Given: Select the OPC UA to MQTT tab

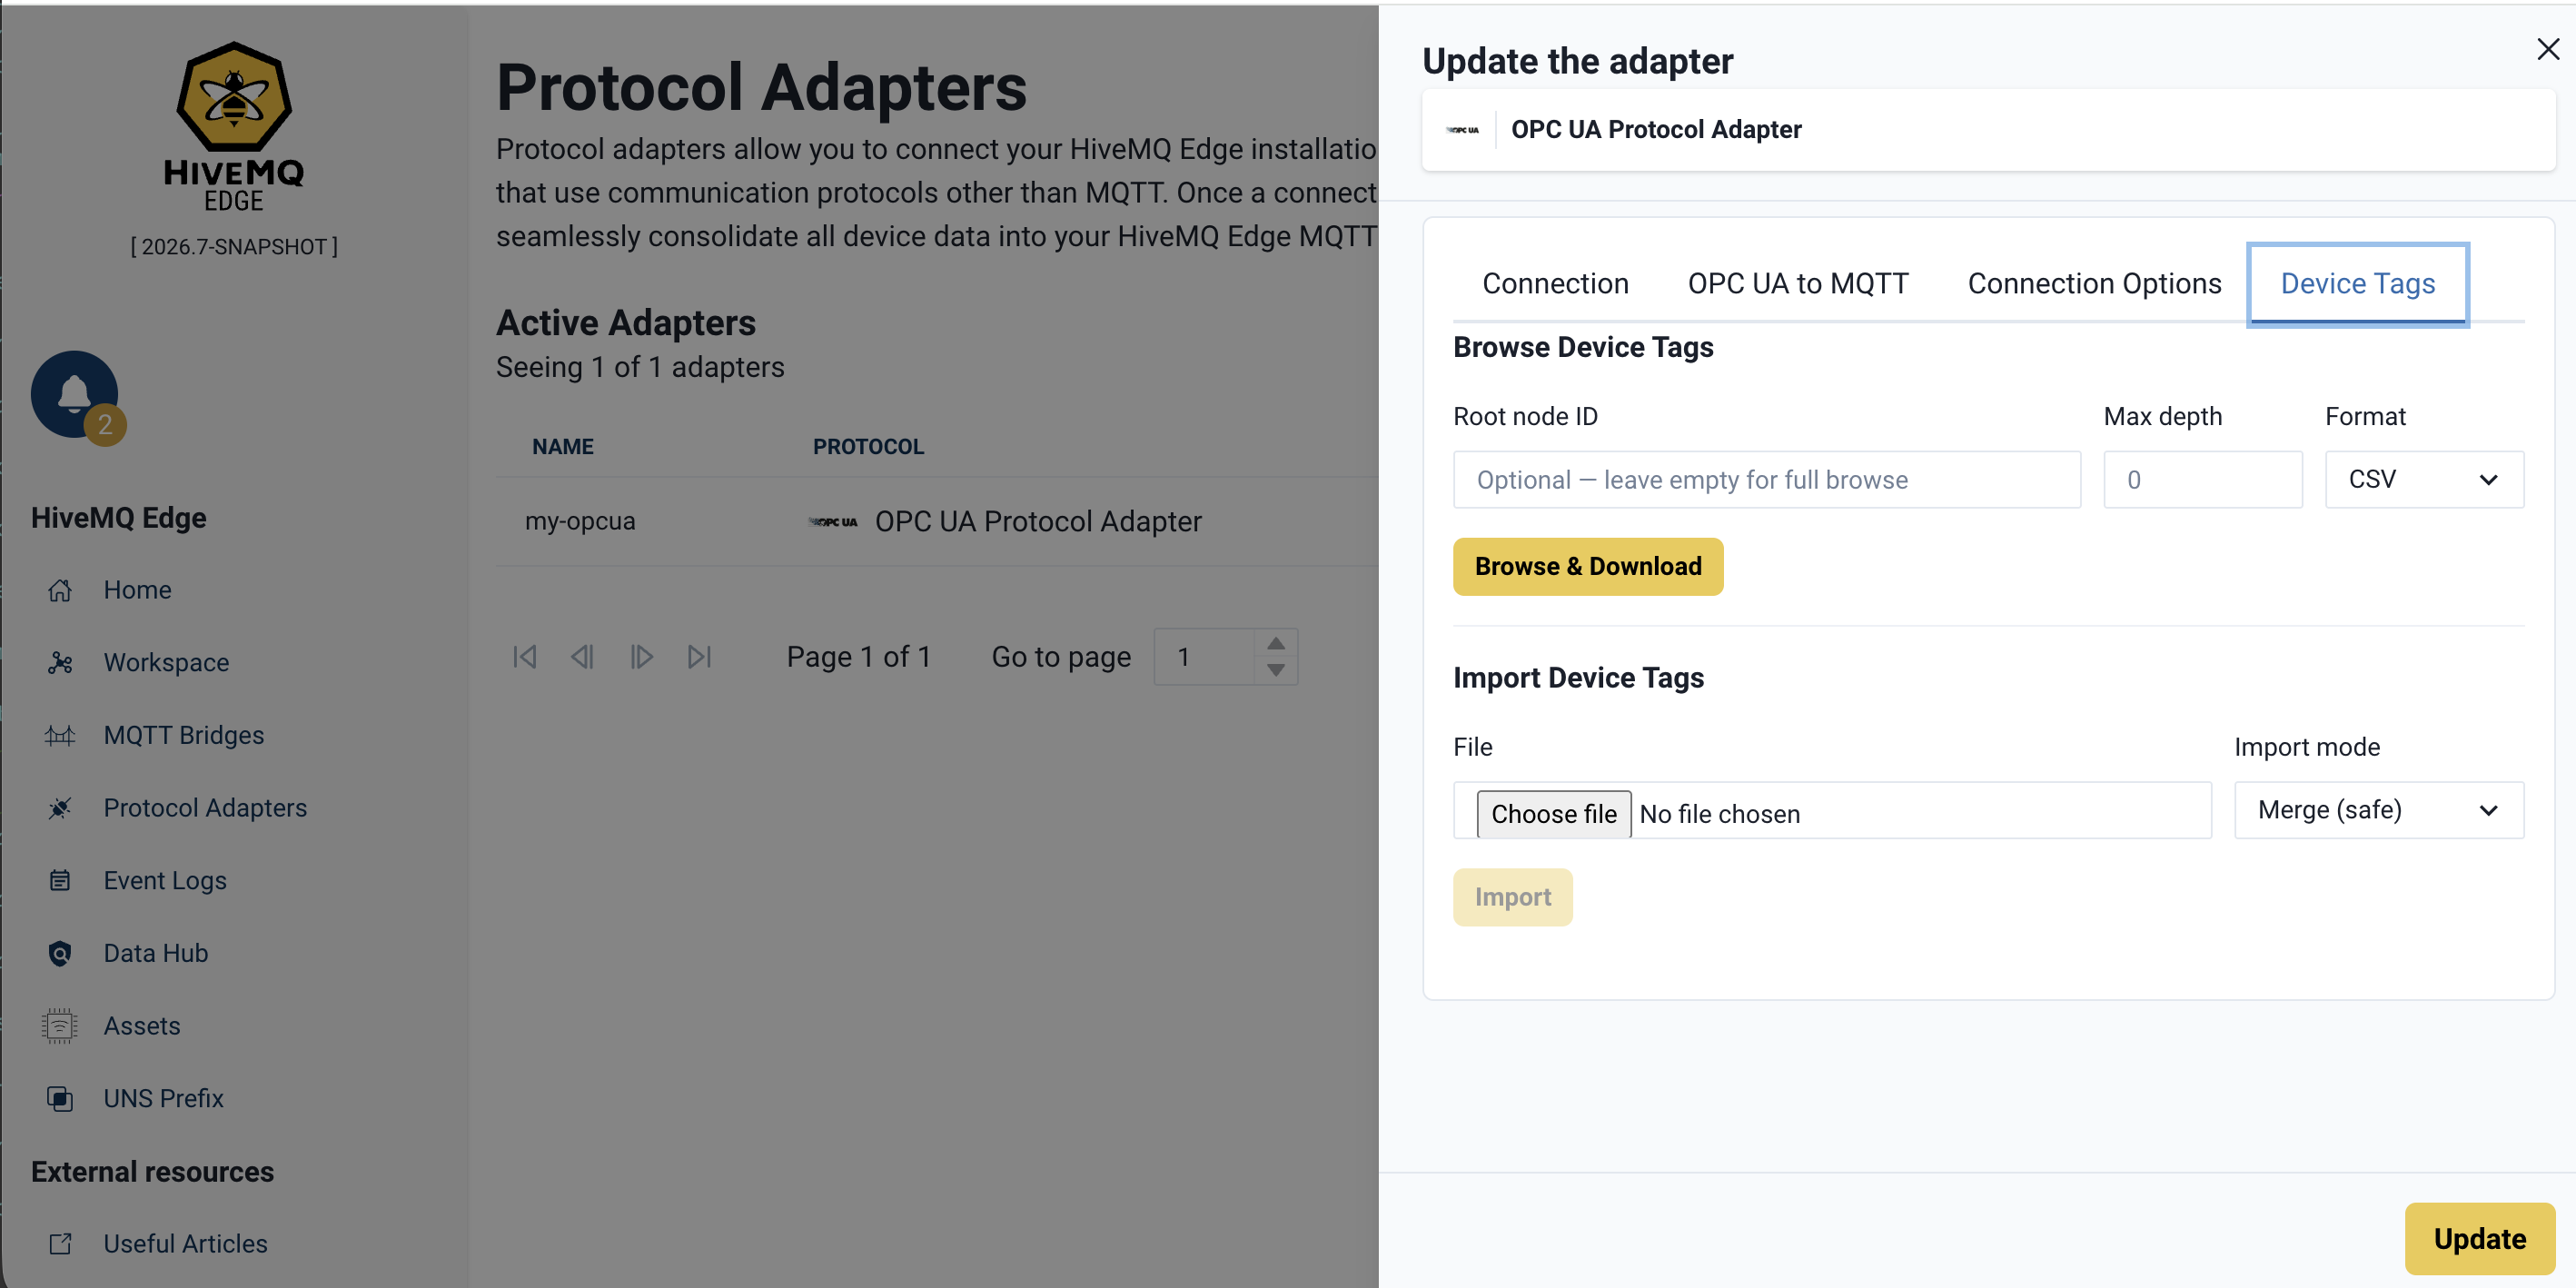Looking at the screenshot, I should tap(1797, 284).
